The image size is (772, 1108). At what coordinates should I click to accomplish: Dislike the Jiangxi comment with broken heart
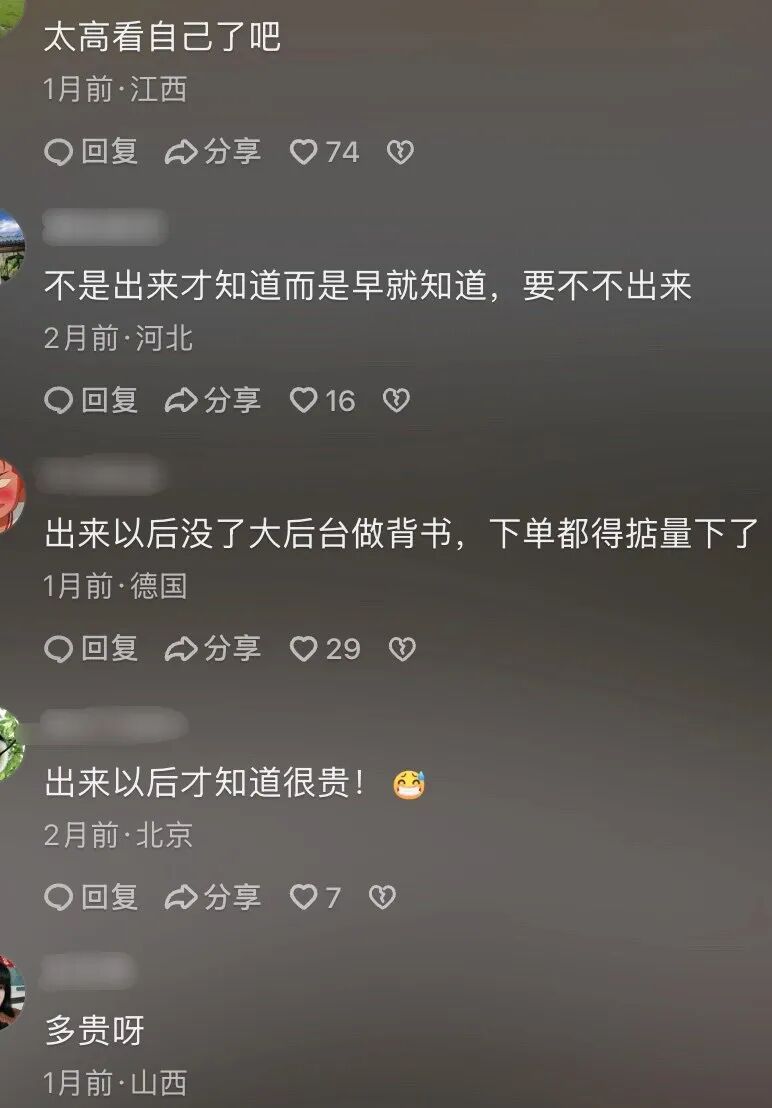[x=400, y=152]
